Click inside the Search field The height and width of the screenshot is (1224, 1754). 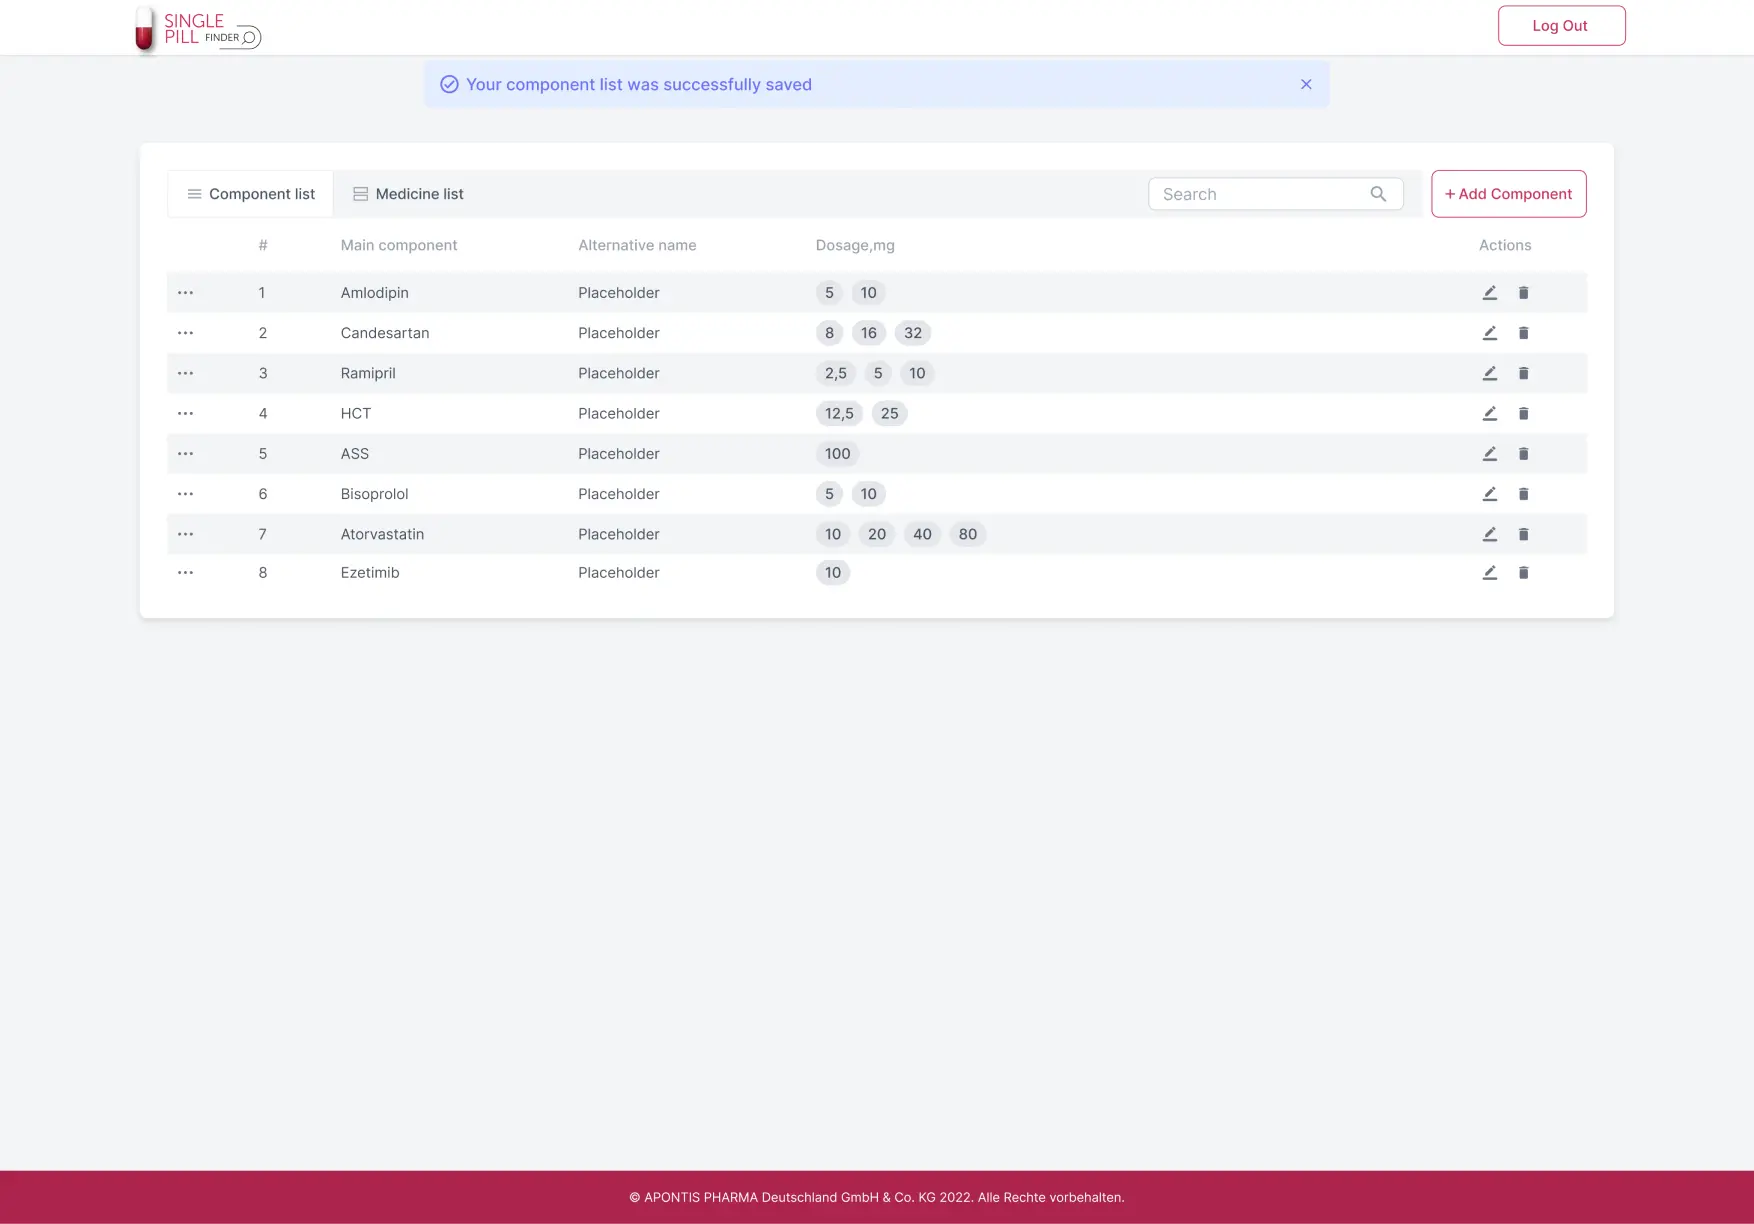click(1250, 193)
